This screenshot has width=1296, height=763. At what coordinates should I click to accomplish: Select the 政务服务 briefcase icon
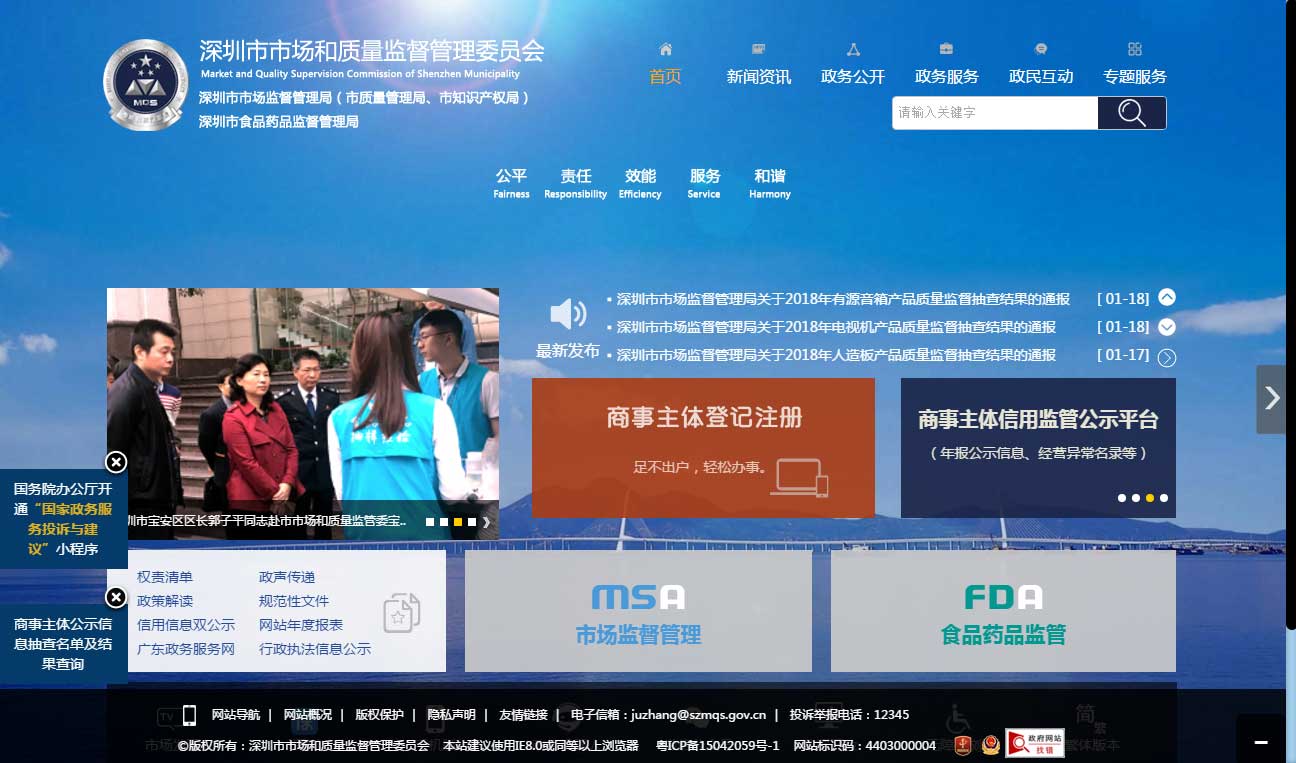pyautogui.click(x=945, y=47)
